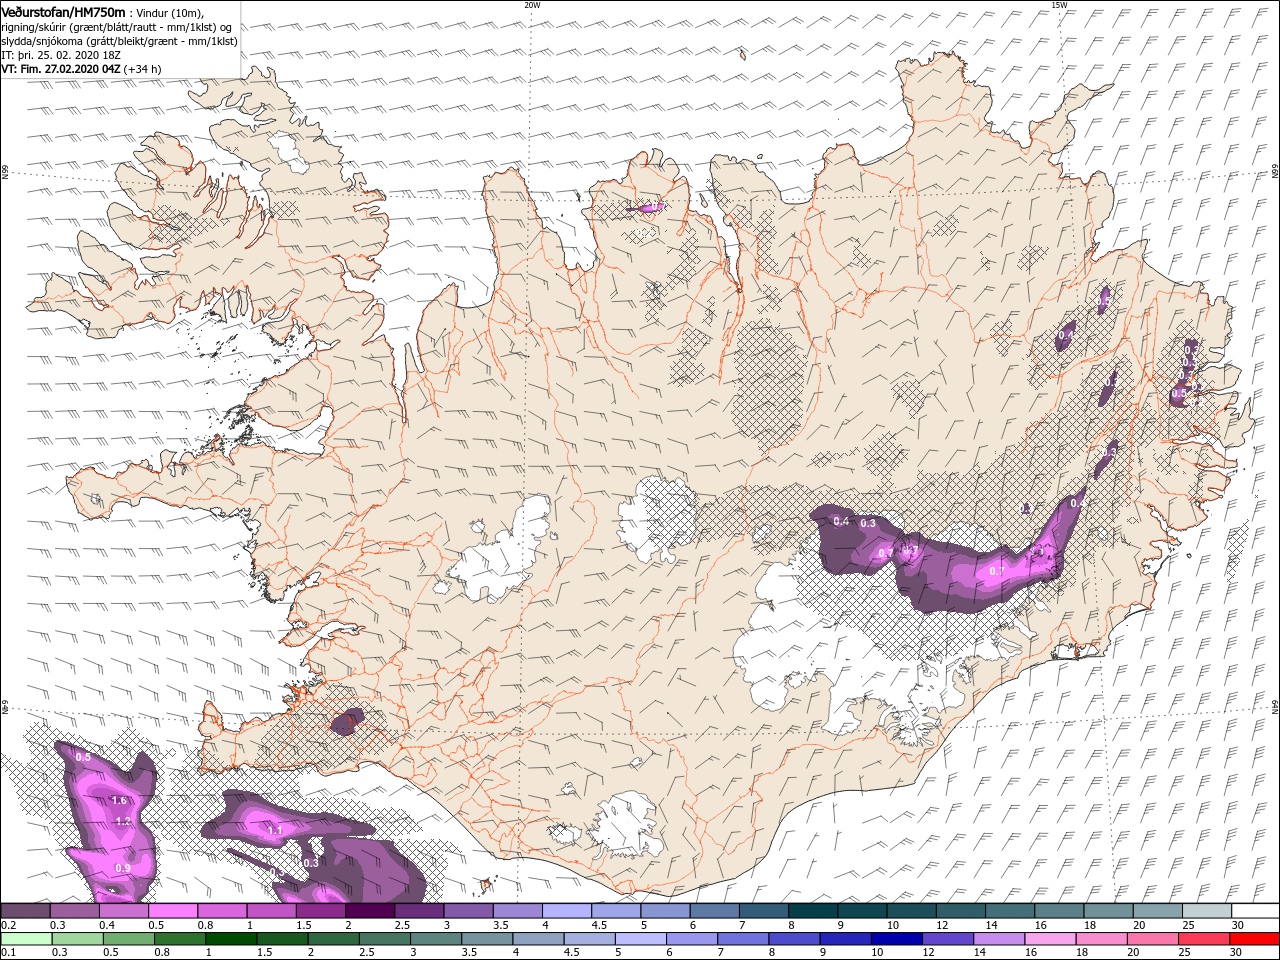Viewport: 1280px width, 960px height.
Task: Click the '0.2' label on the snow scale
Action: tap(8, 925)
